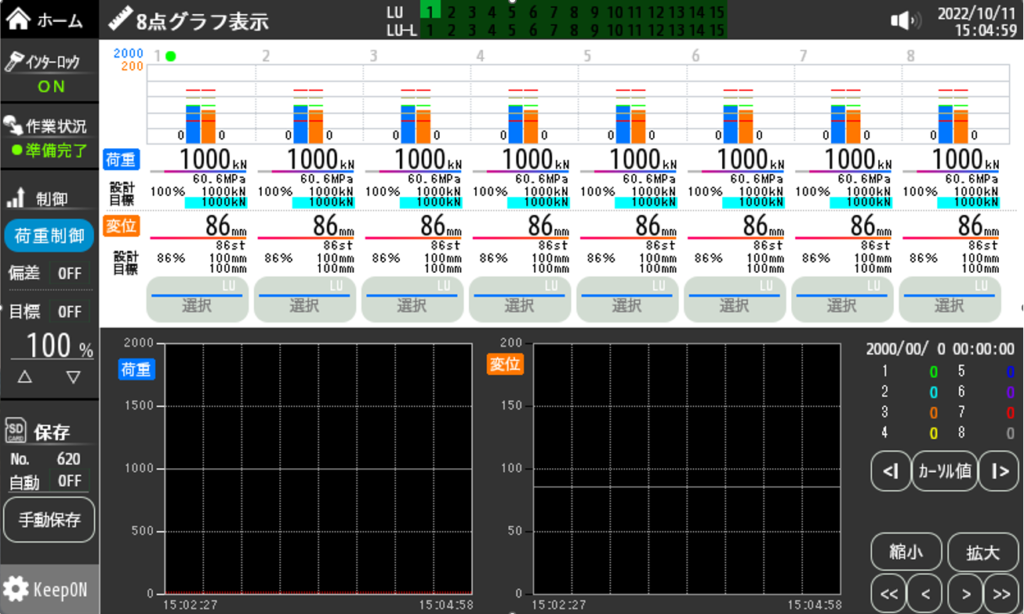Select LU for channel 7 選択 button
The width and height of the screenshot is (1024, 614).
pyautogui.click(x=842, y=299)
